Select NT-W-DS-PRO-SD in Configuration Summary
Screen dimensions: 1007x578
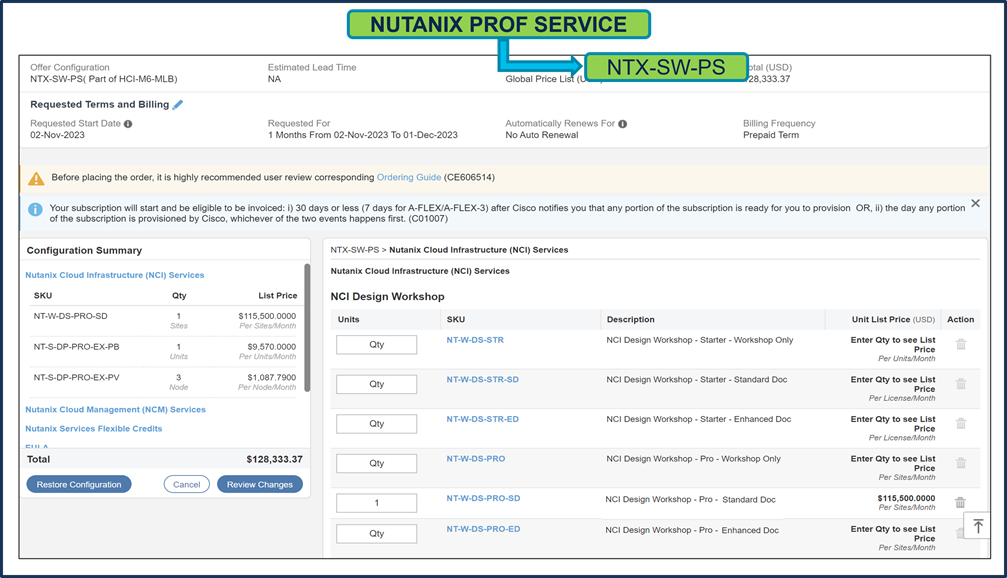tap(71, 316)
